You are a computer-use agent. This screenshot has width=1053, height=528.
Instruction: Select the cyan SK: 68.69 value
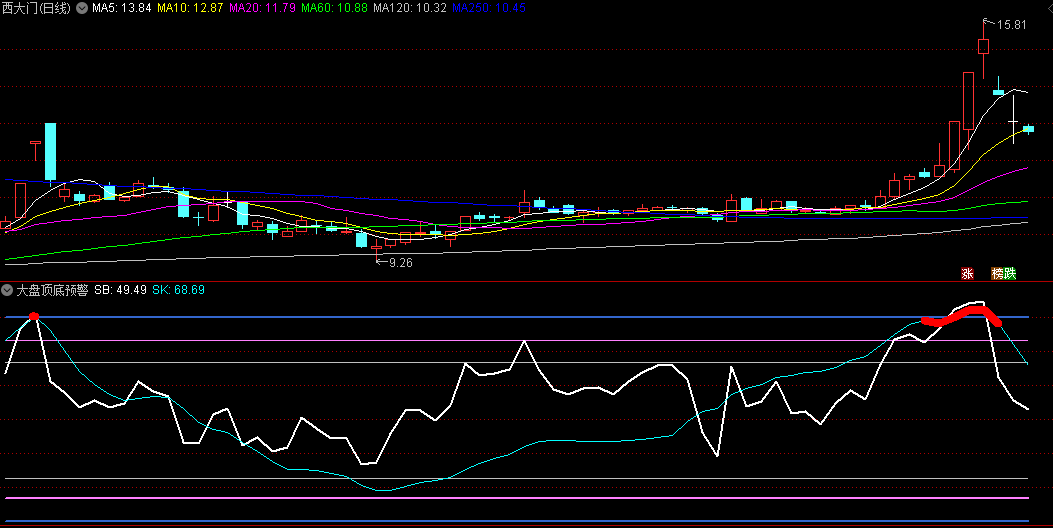(179, 290)
